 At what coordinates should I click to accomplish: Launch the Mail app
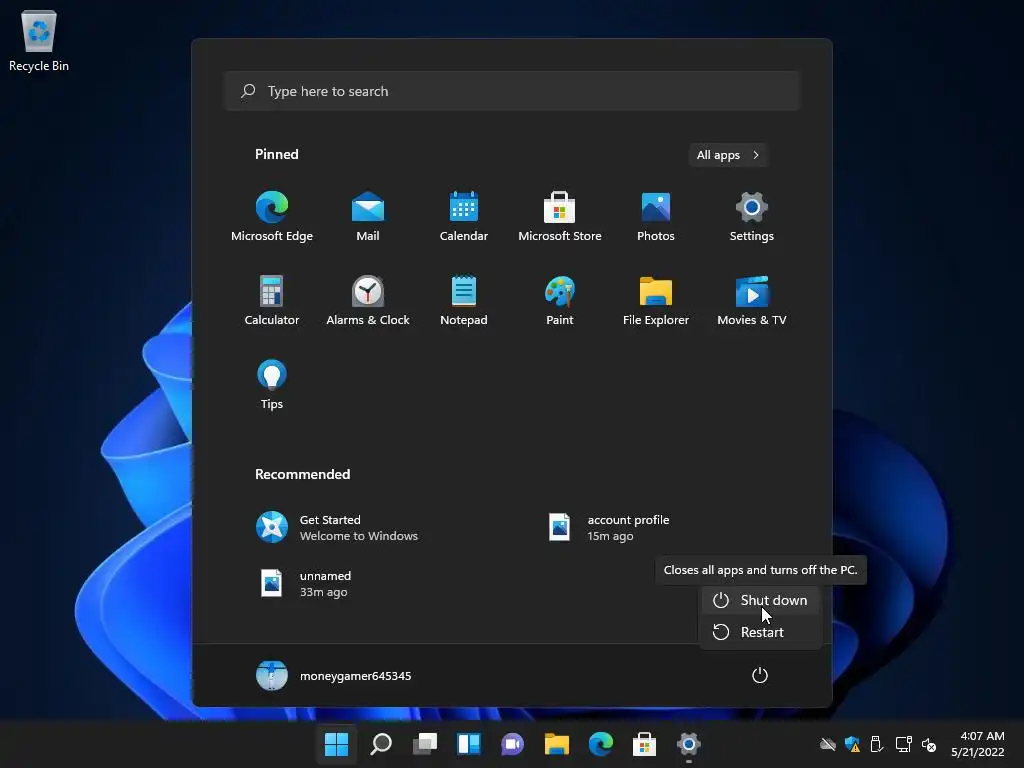(368, 217)
